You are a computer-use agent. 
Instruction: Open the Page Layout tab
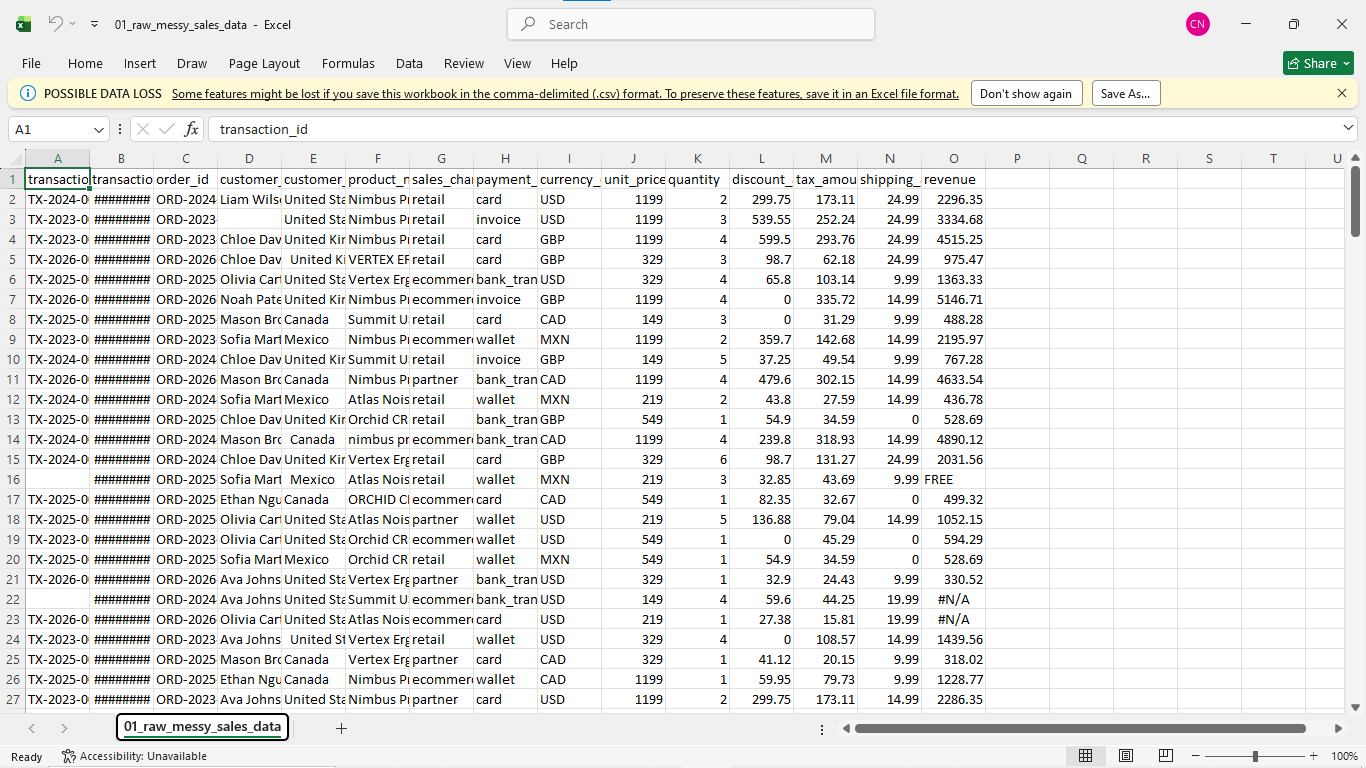[x=264, y=63]
